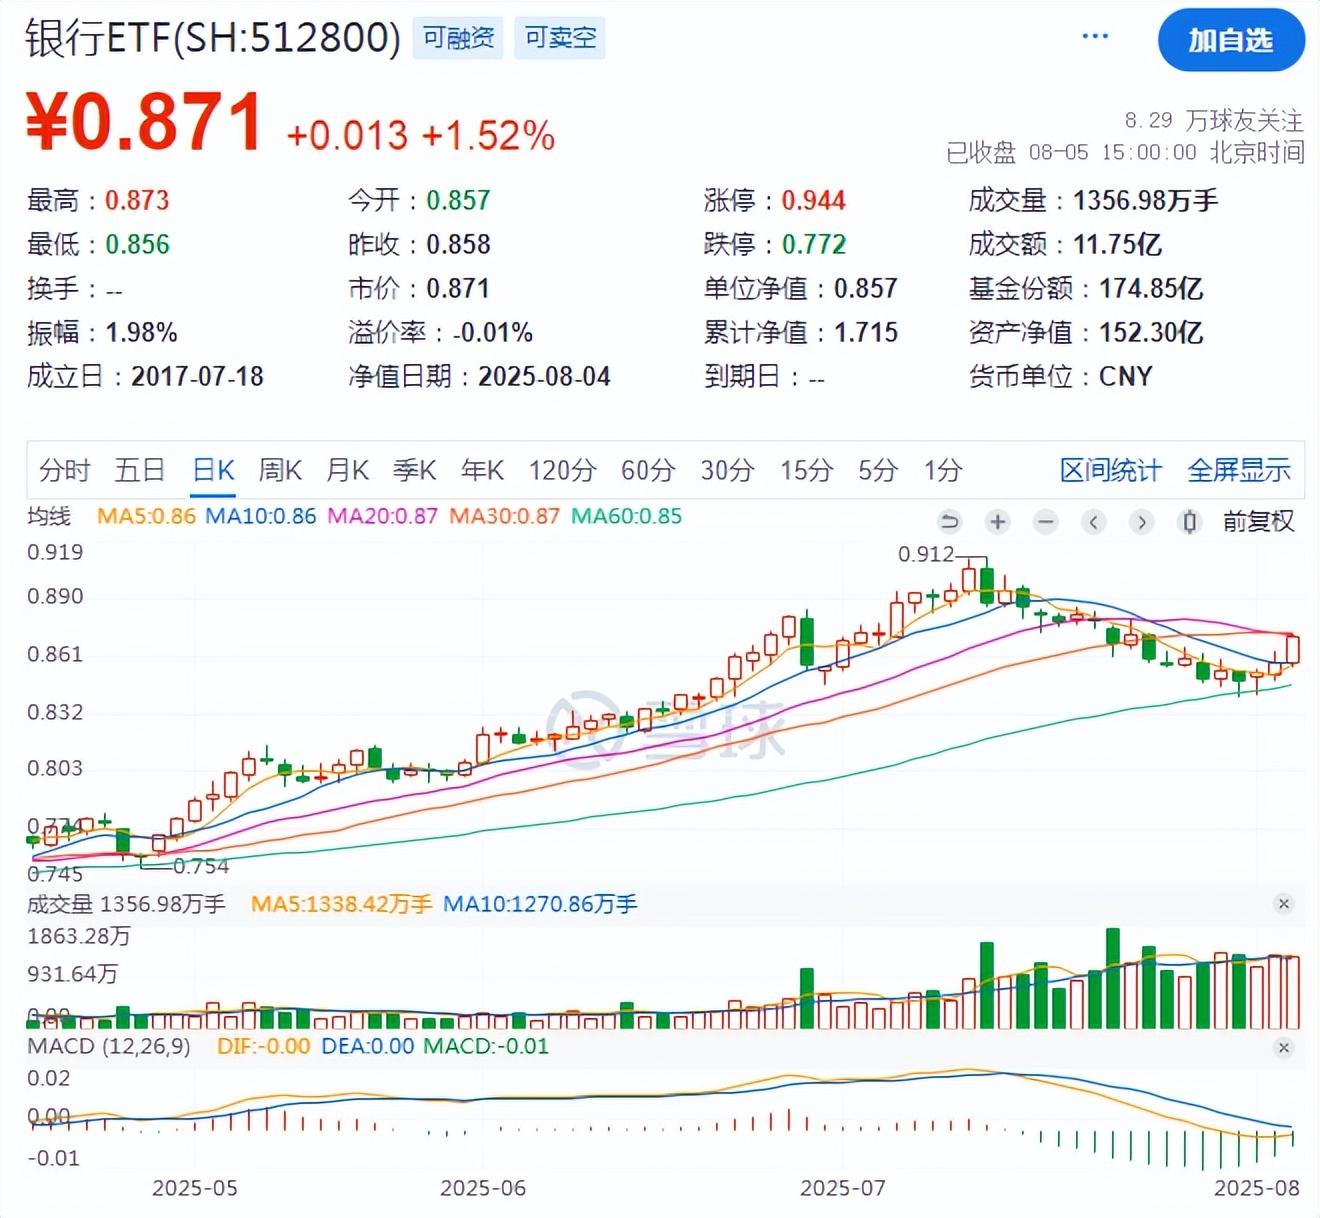Click the 可卖空 short-selling tag
Screen dimensions: 1320x1218
pyautogui.click(x=559, y=38)
